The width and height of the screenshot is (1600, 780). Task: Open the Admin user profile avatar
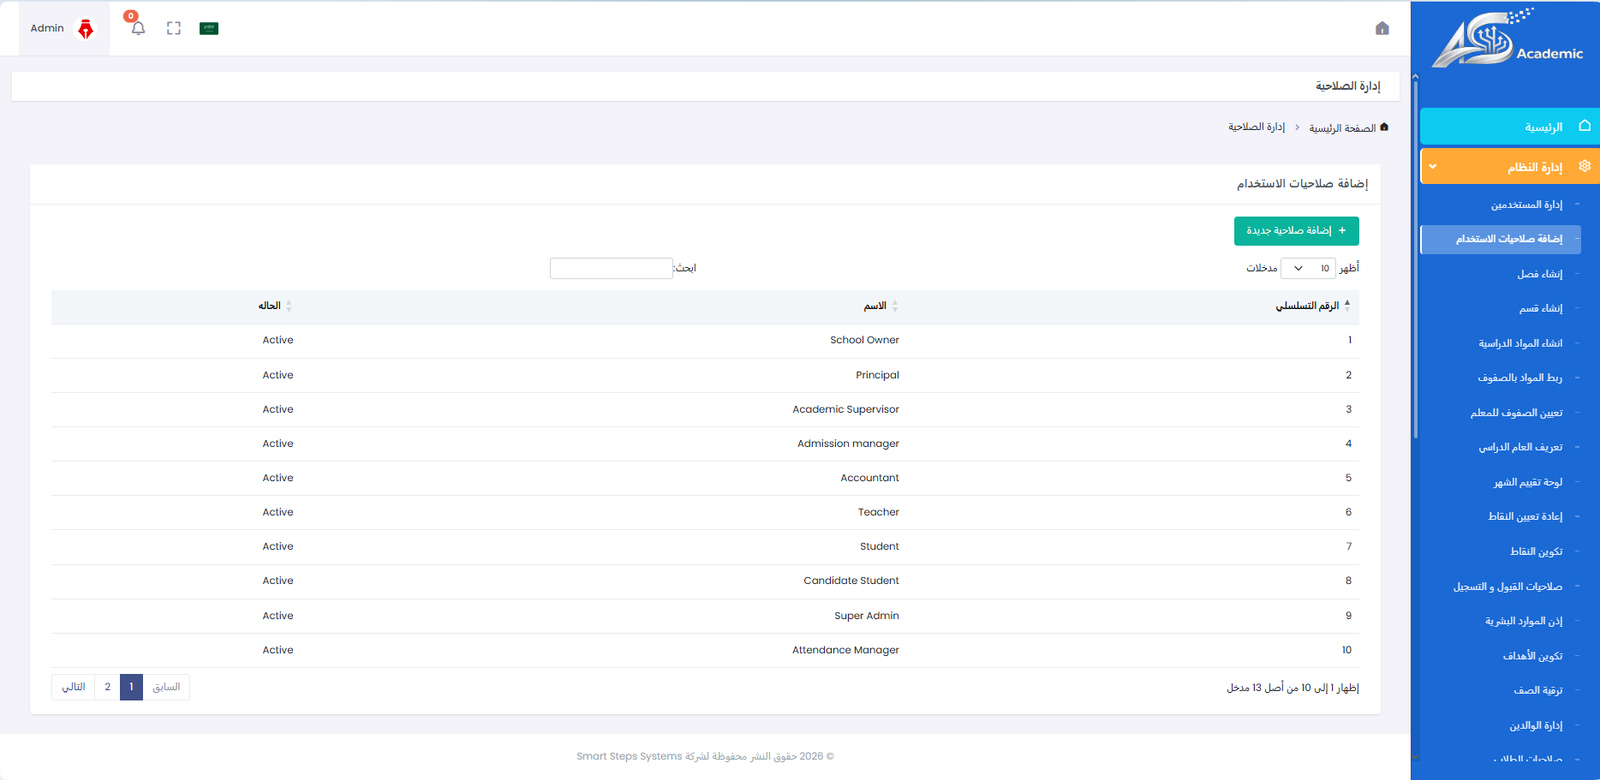86,29
